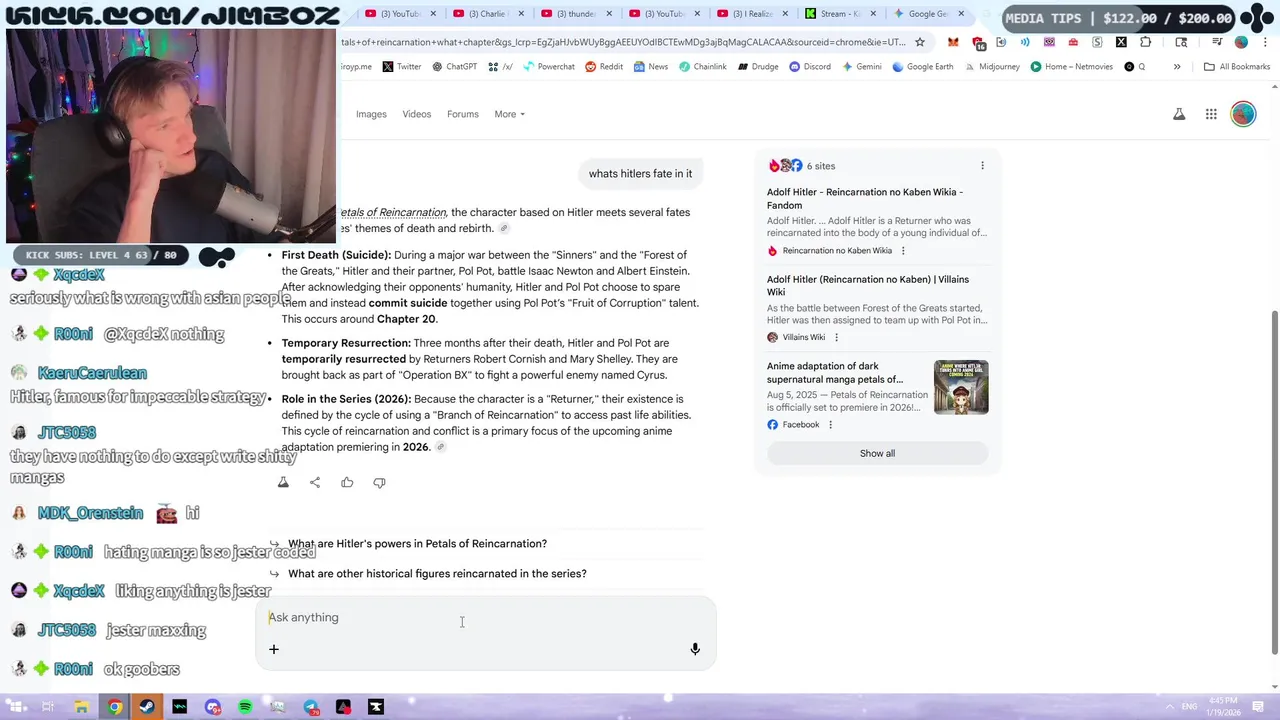Open the Twitter bookmark
This screenshot has width=1280, height=720.
[x=401, y=66]
